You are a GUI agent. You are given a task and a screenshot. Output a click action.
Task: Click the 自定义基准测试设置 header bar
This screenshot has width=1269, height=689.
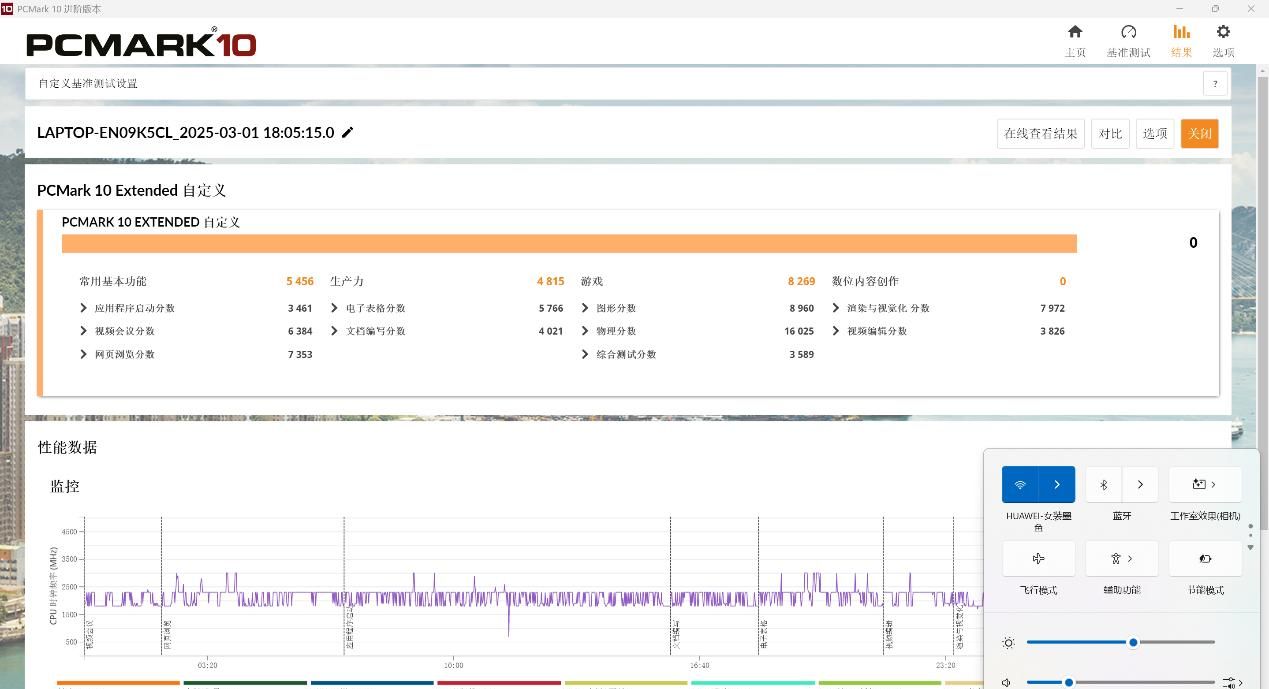coord(628,84)
